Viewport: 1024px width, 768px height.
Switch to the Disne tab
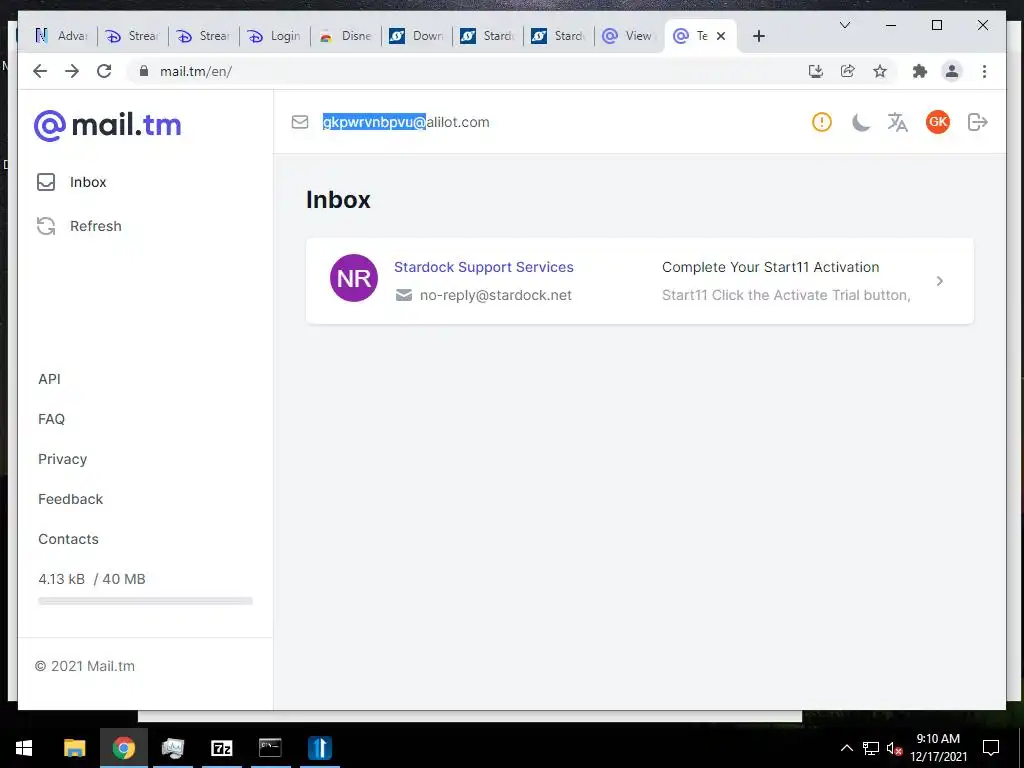coord(346,36)
